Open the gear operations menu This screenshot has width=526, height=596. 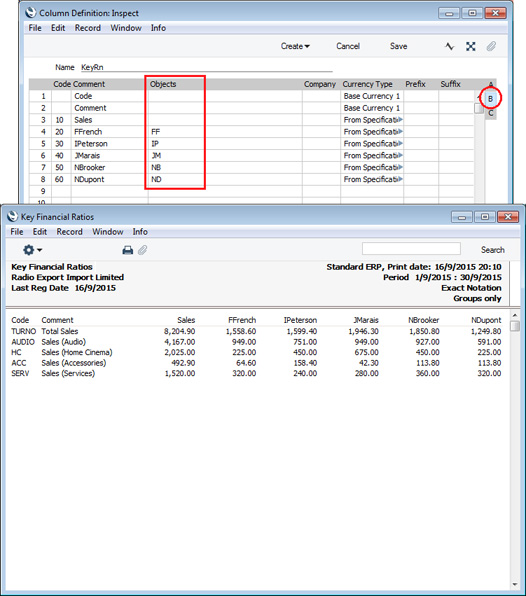(32, 250)
